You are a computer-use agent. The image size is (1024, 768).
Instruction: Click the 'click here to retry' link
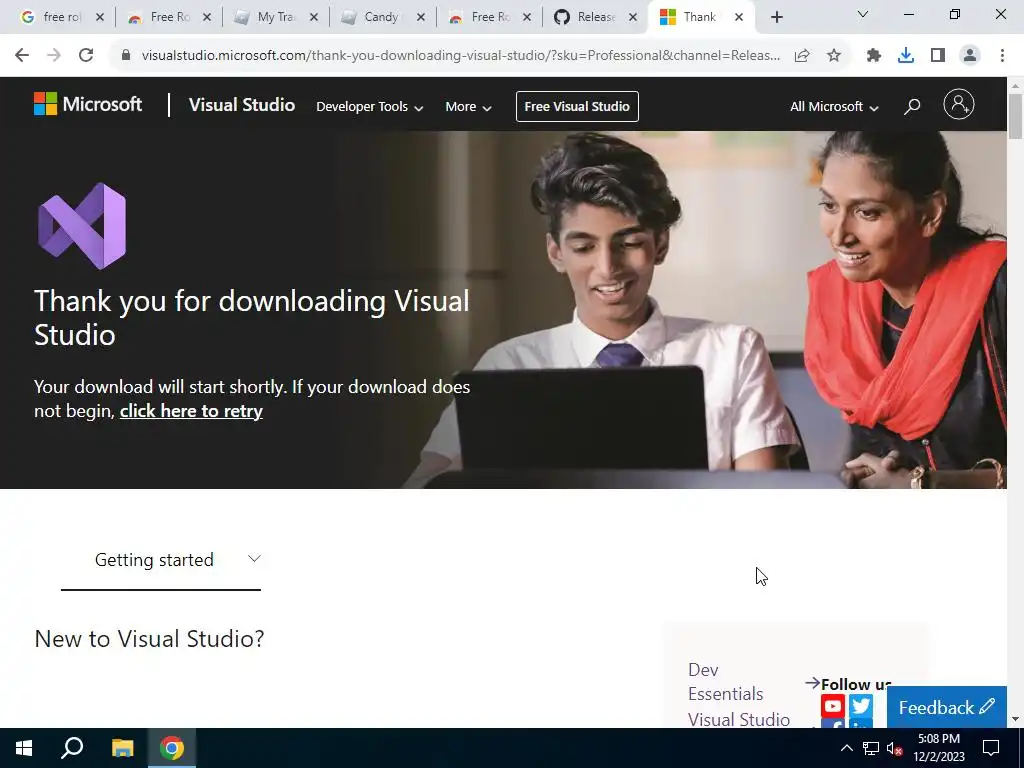[x=191, y=411]
